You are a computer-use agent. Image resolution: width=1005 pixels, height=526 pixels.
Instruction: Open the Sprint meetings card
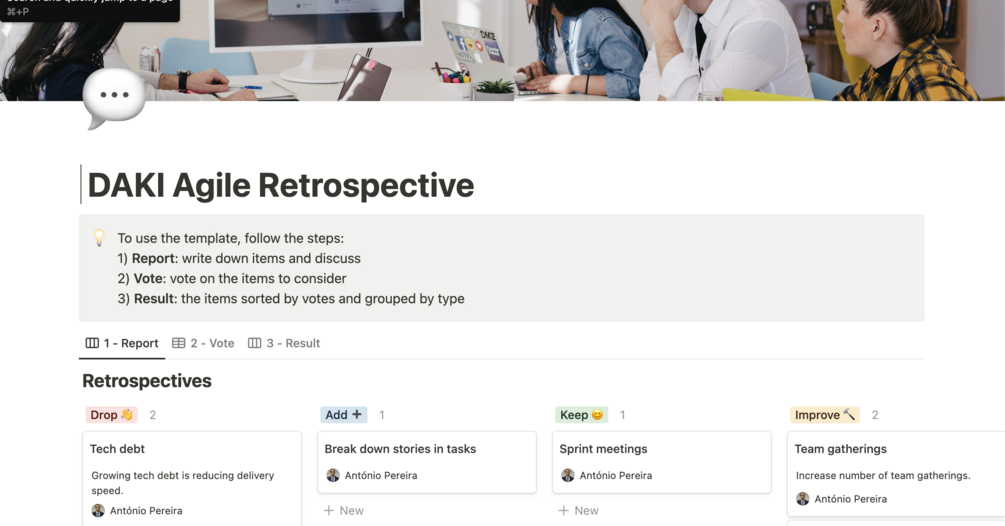click(x=661, y=462)
